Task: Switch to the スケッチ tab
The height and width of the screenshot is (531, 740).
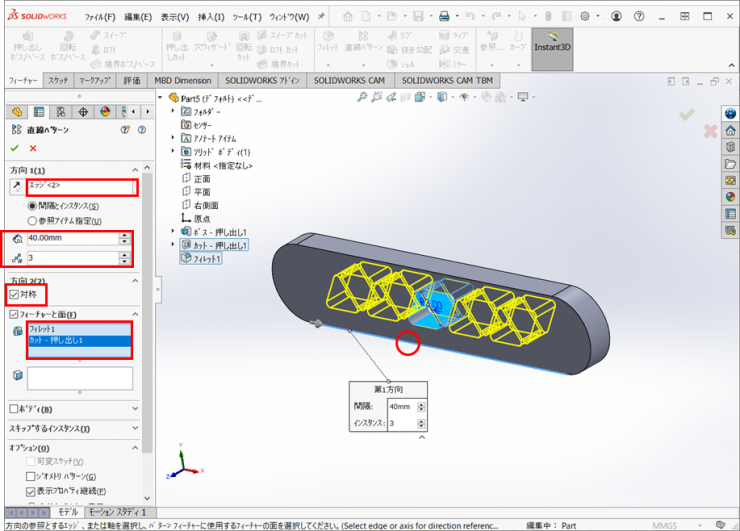Action: coord(58,79)
